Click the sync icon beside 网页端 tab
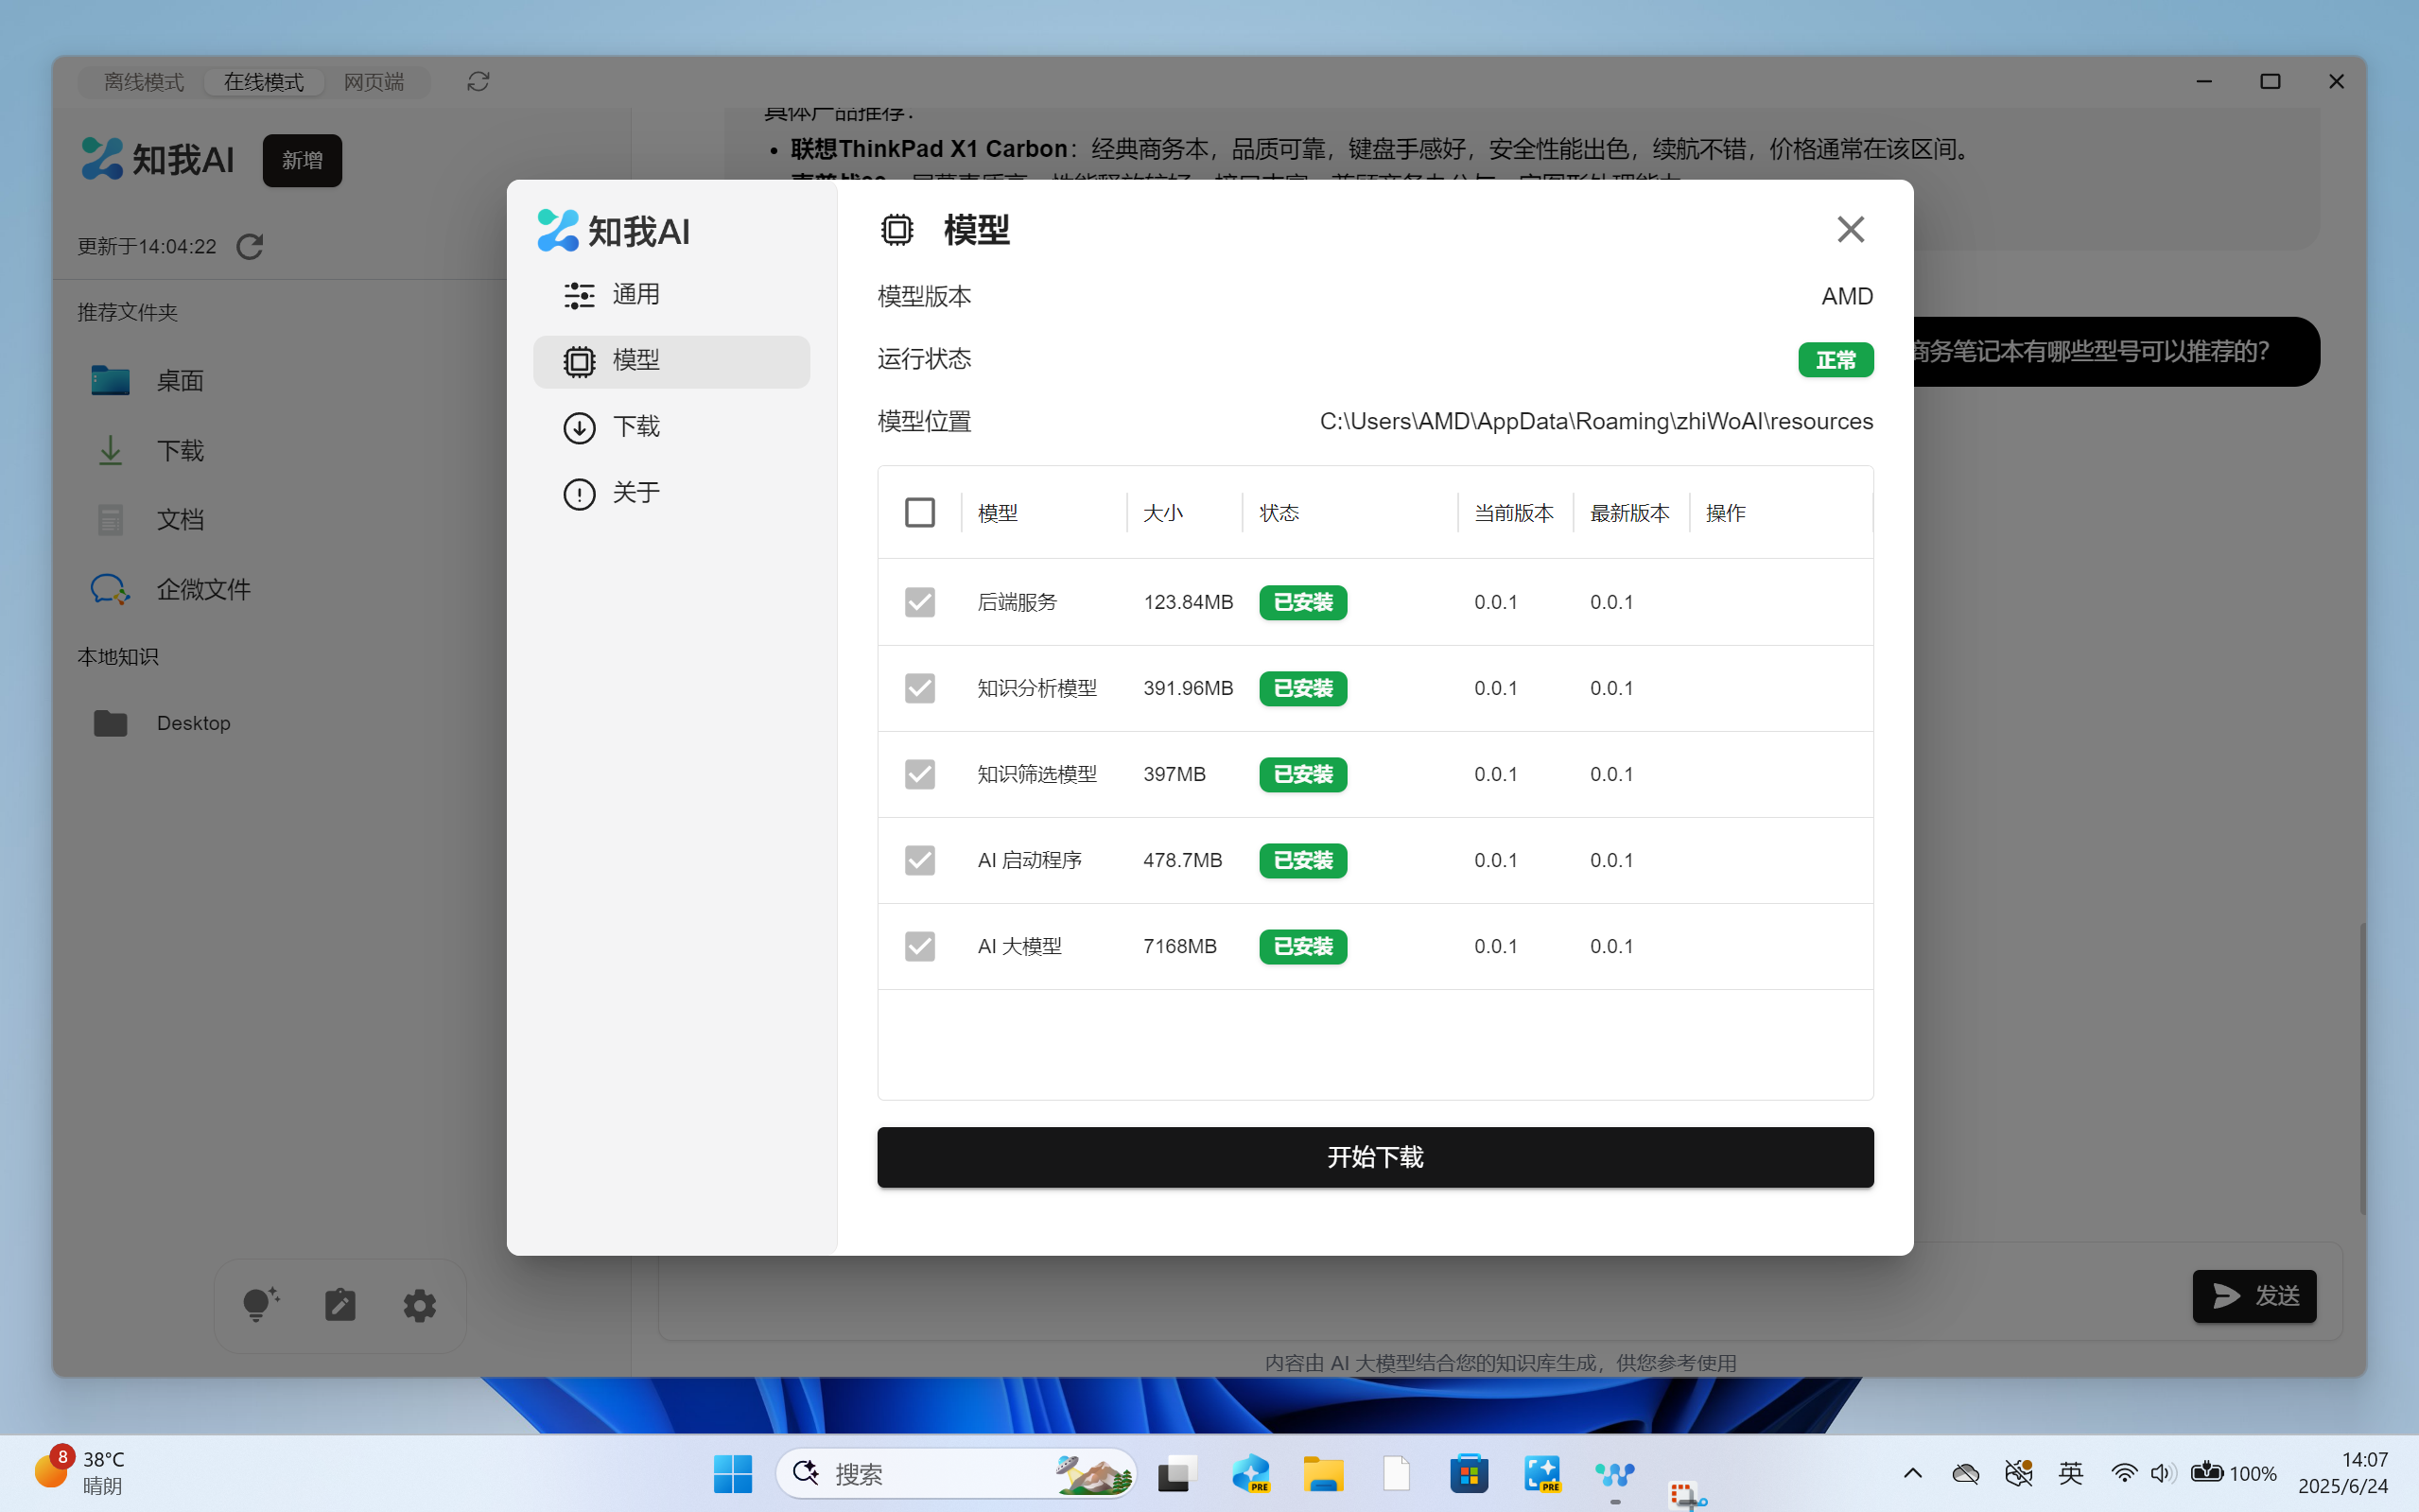 [x=478, y=82]
